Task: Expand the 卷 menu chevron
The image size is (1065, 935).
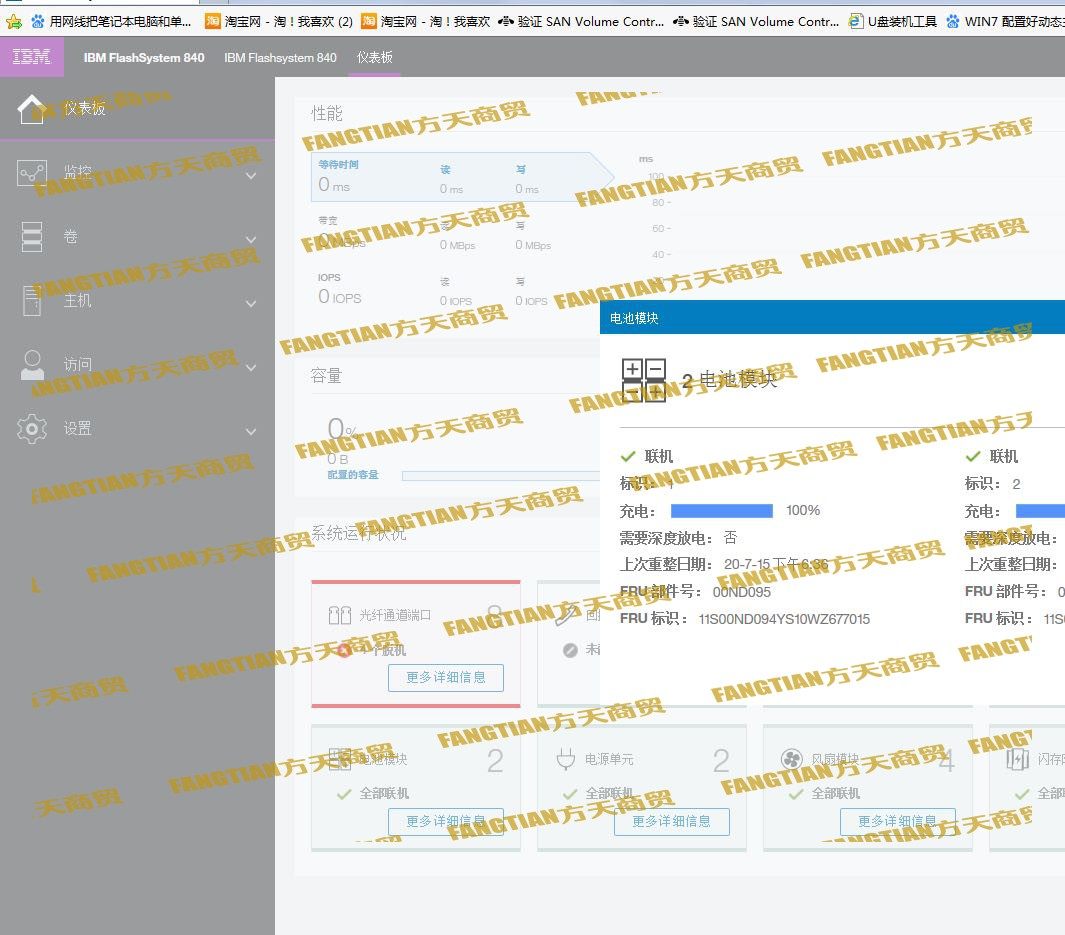Action: pos(251,240)
